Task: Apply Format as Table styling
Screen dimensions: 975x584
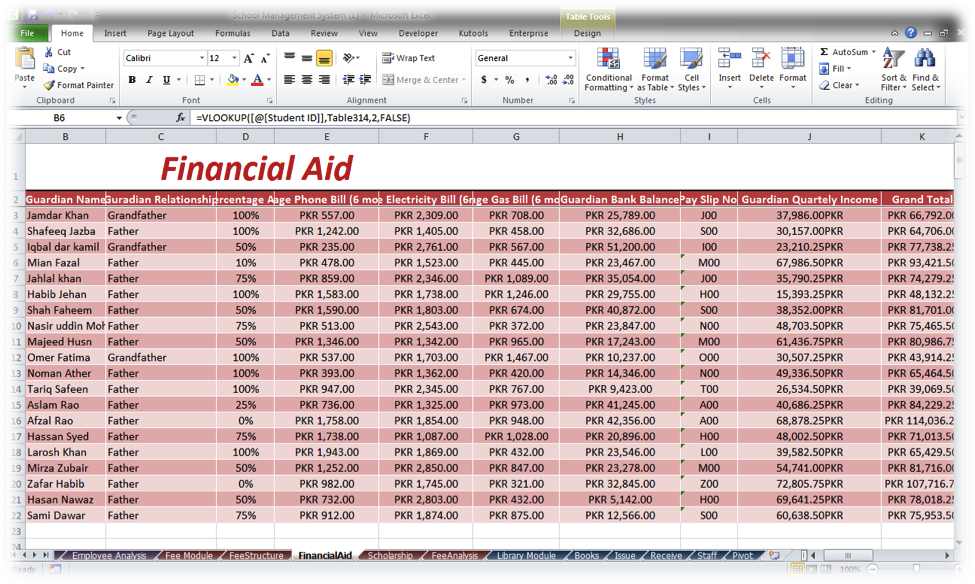Action: 655,70
